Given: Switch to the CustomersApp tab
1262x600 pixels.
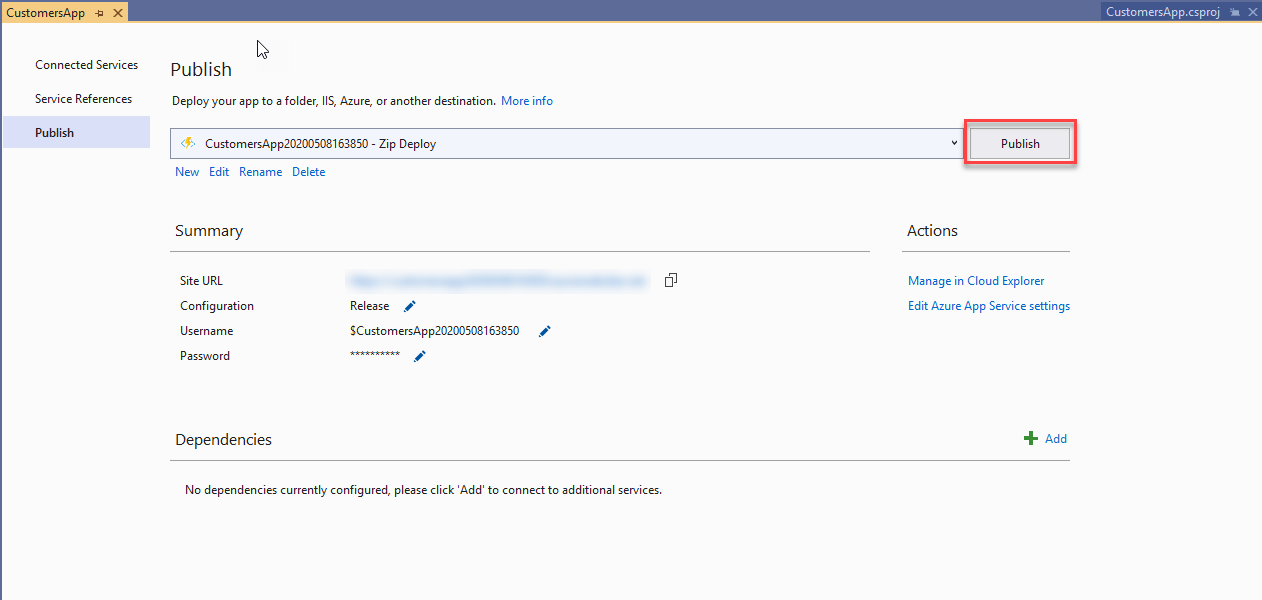Looking at the screenshot, I should [x=46, y=13].
